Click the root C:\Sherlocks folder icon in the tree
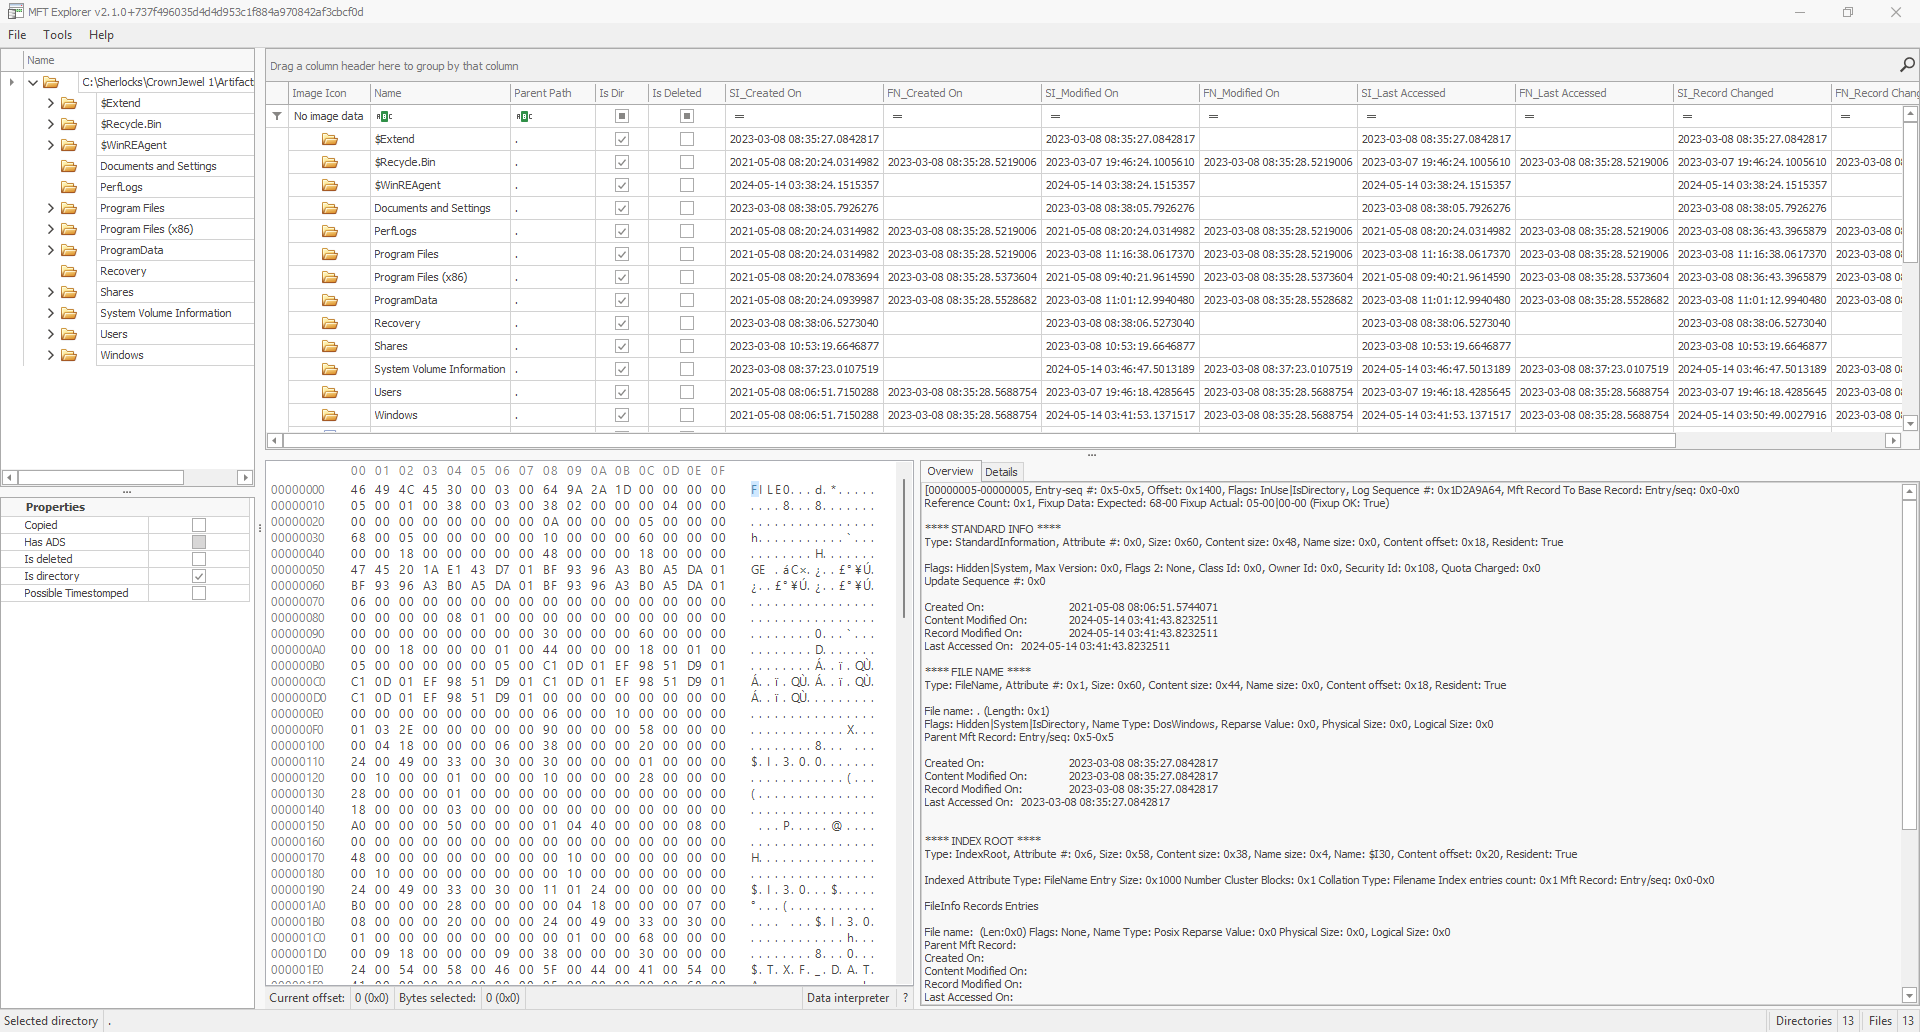 51,82
